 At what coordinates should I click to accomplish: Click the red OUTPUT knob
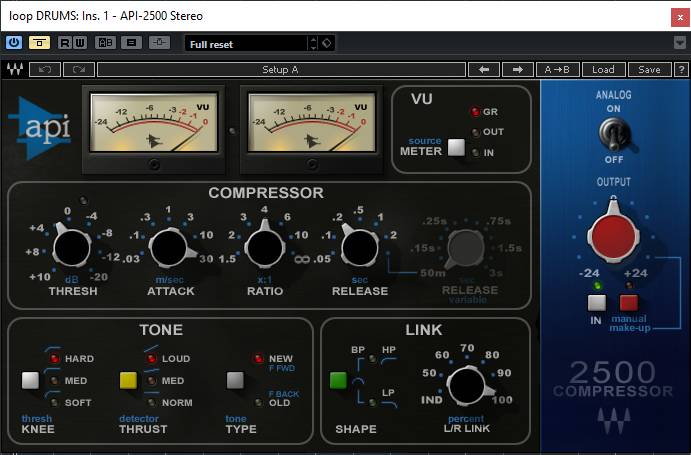[613, 236]
